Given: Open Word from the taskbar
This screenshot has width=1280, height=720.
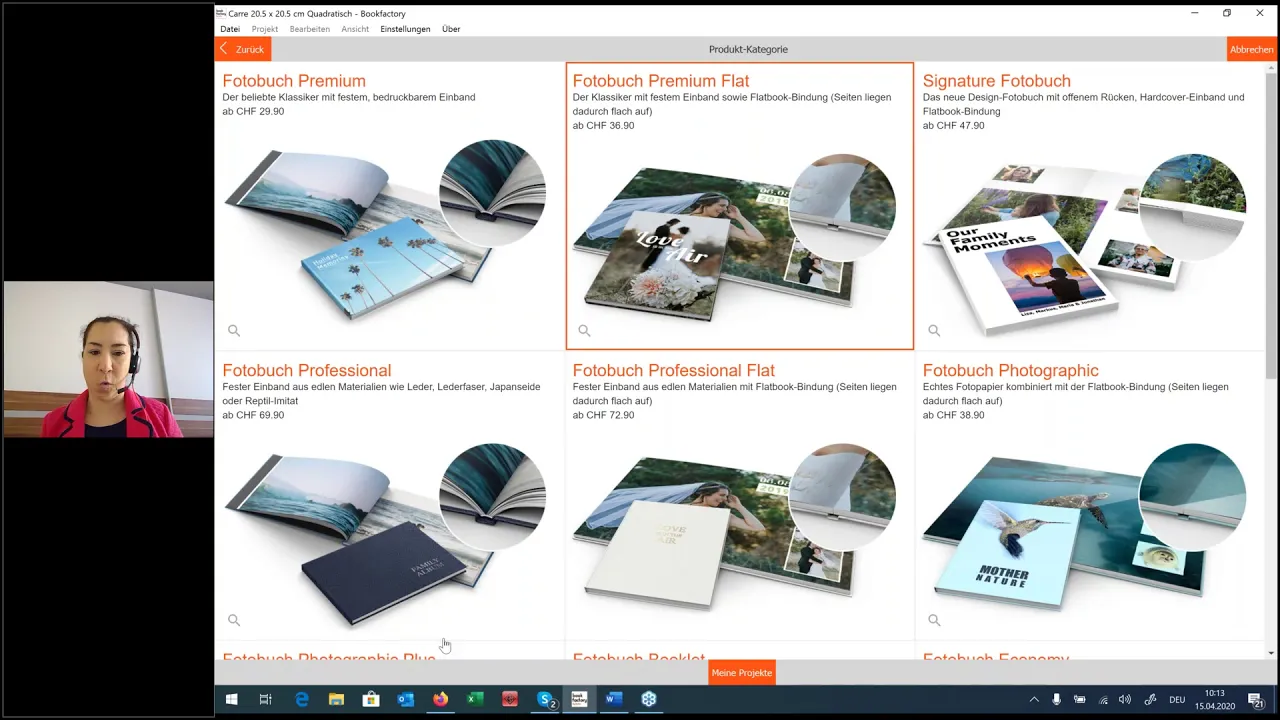Looking at the screenshot, I should tap(614, 700).
